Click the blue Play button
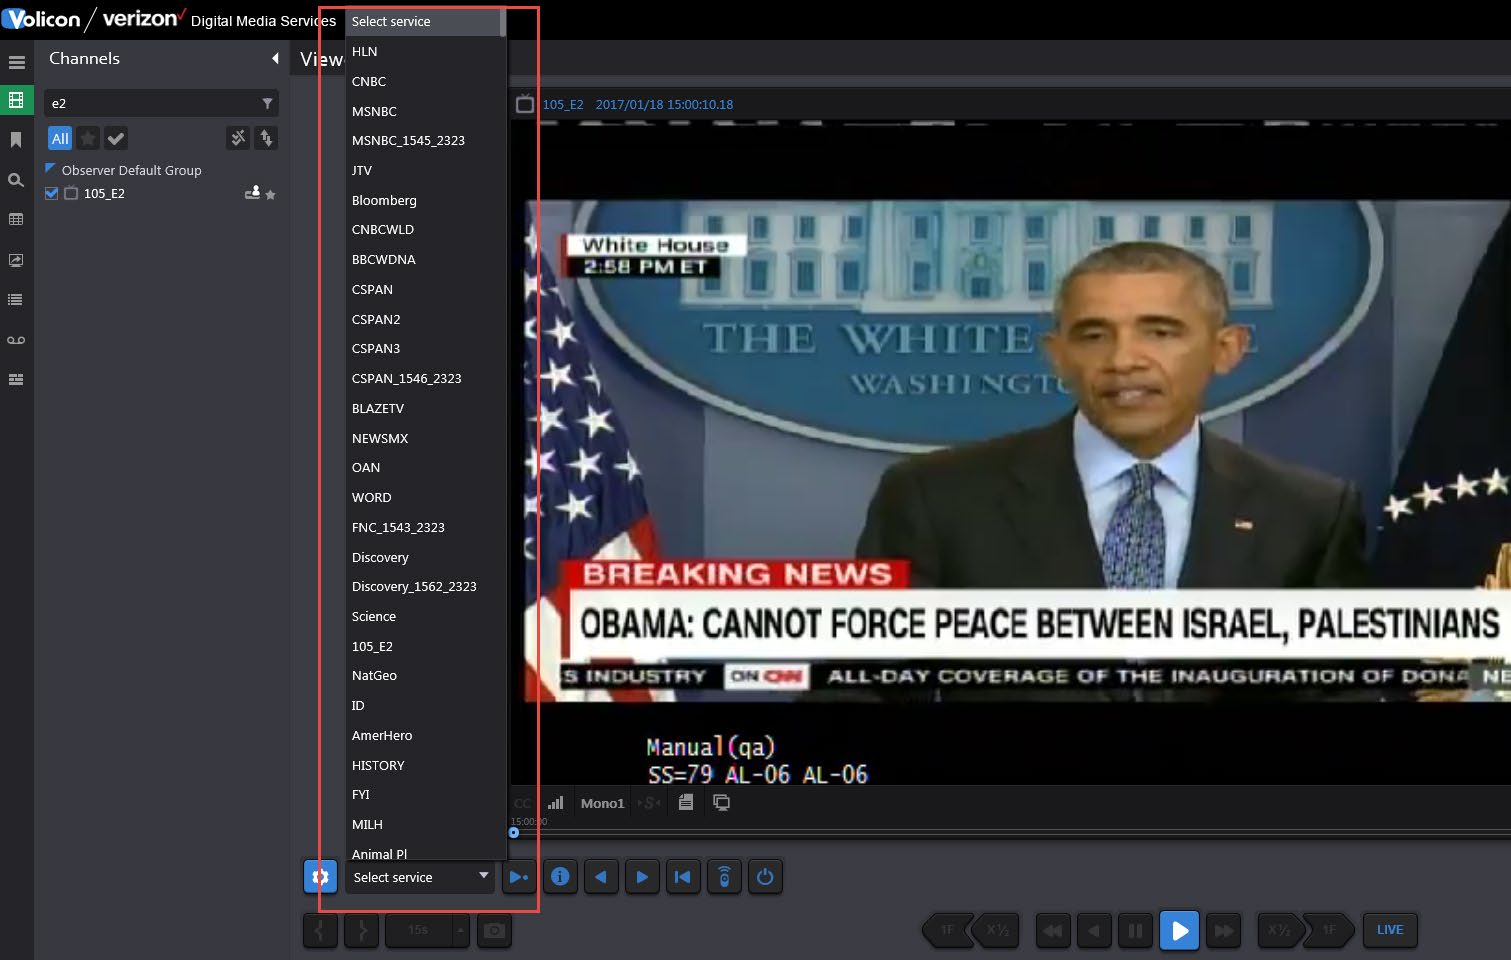 point(1179,930)
